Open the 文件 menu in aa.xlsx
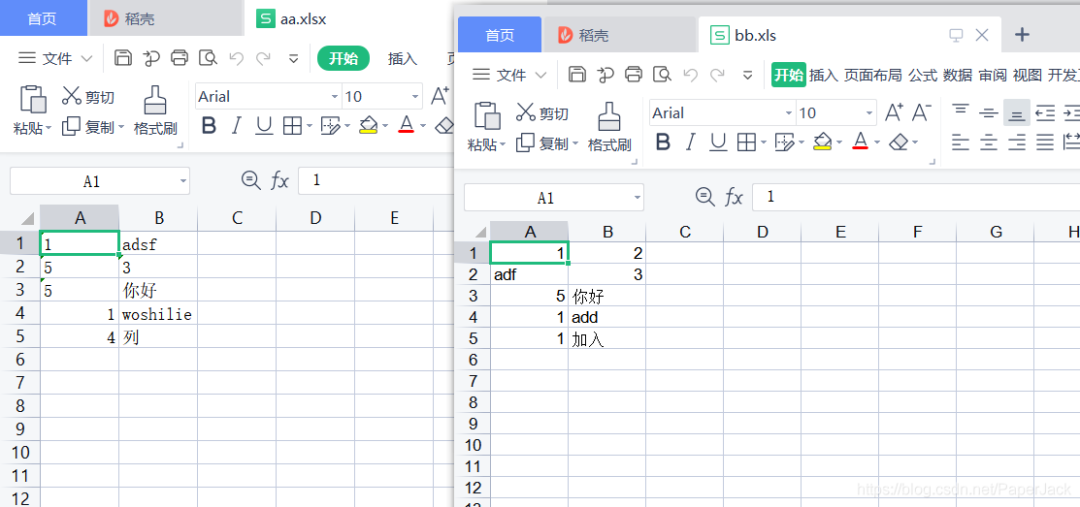This screenshot has width=1080, height=507. [56, 59]
